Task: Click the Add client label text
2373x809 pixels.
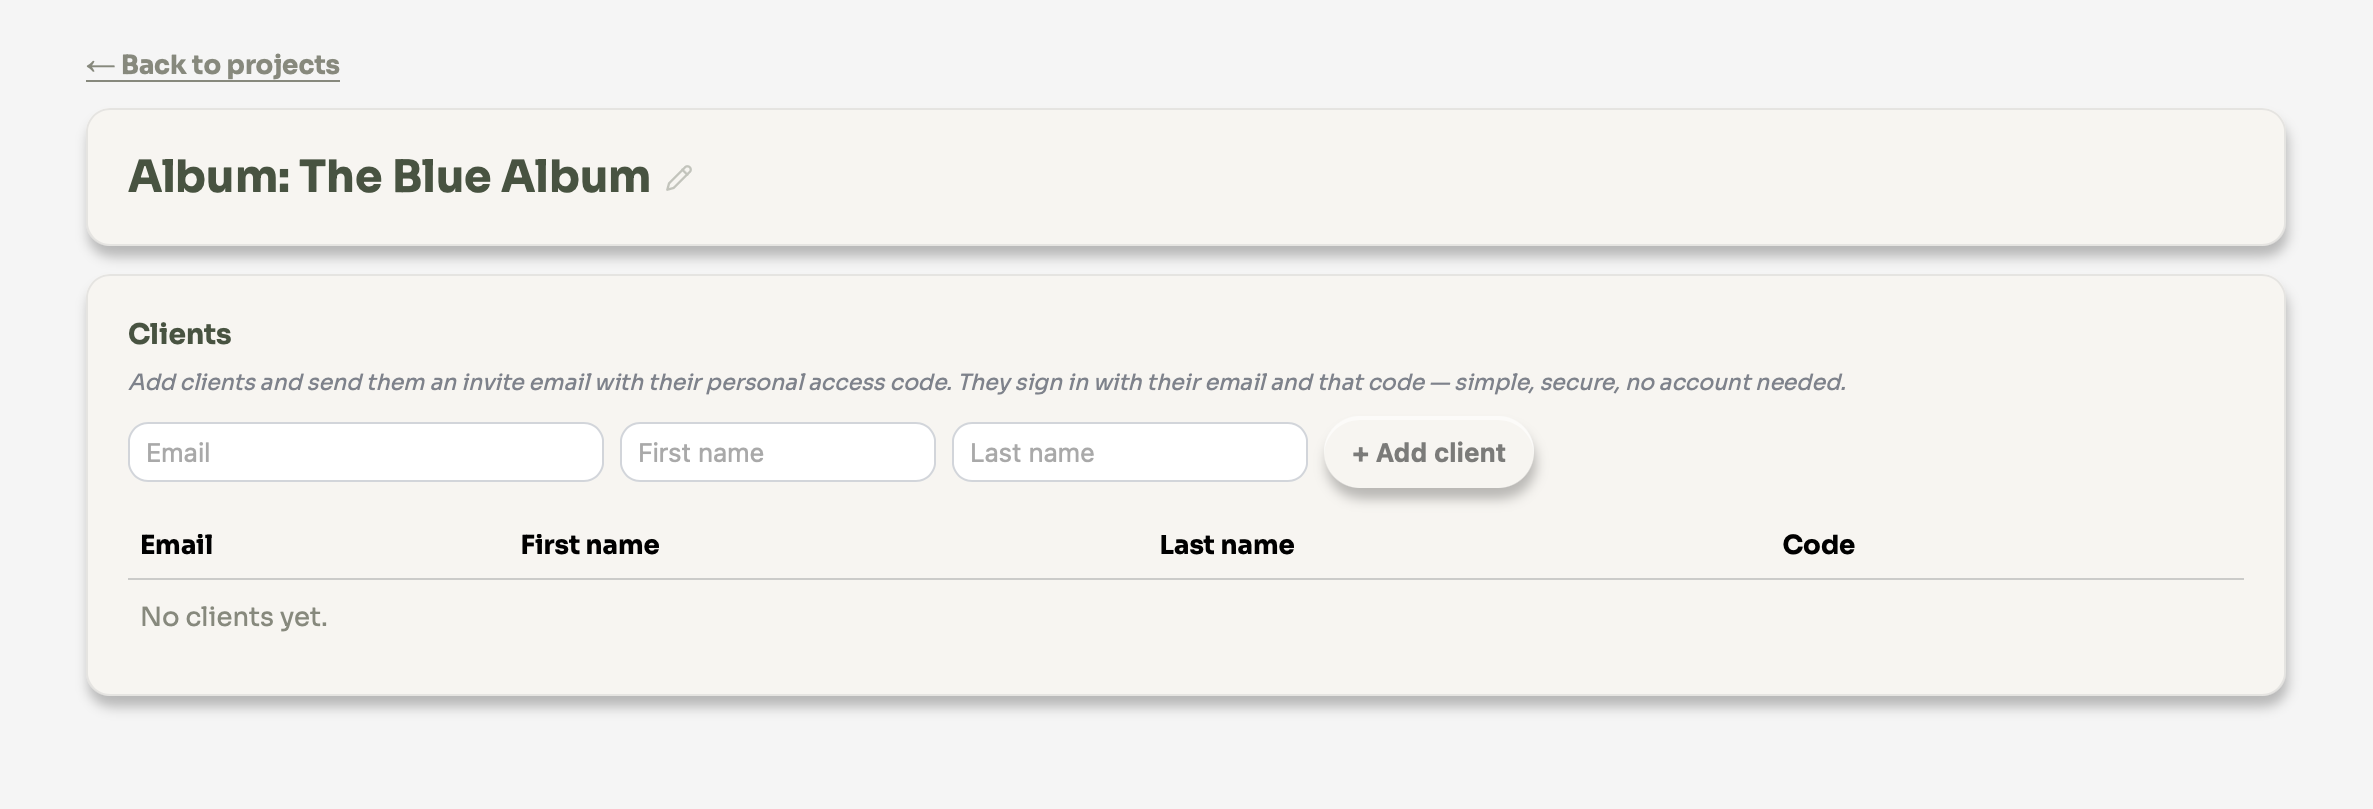Action: (1440, 453)
